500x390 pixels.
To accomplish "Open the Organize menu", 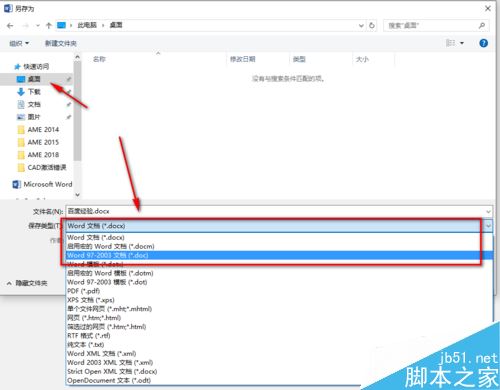I will tap(19, 43).
